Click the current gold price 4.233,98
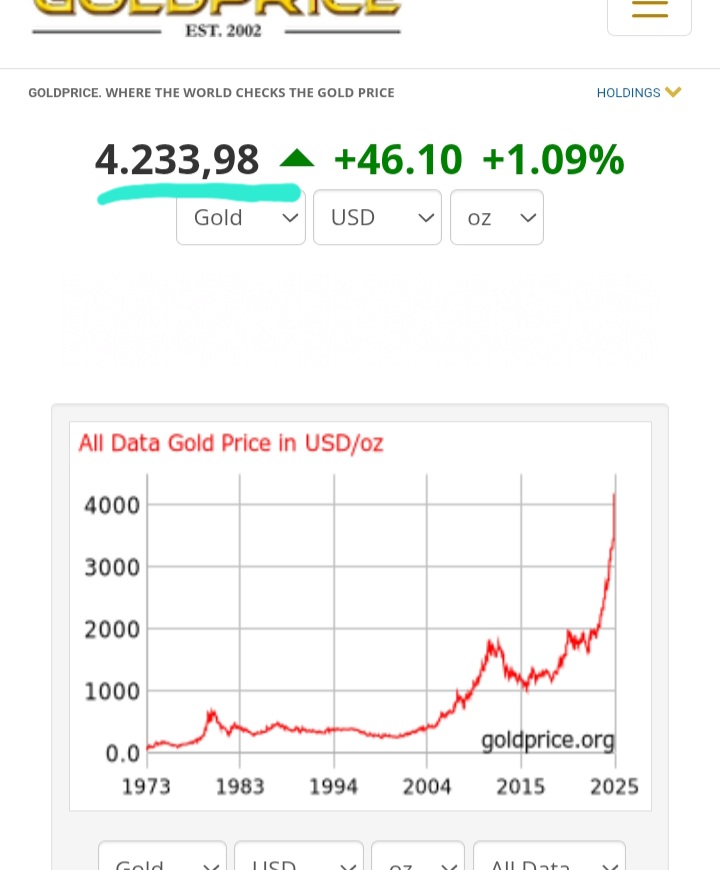This screenshot has width=720, height=870. pyautogui.click(x=177, y=160)
